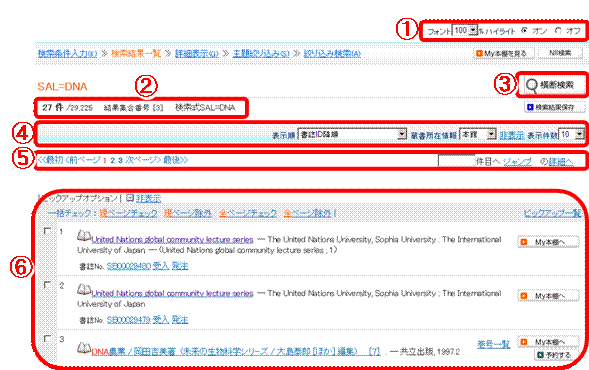The image size is (589, 370).
Task: Click 非表示 link next to 本館 dropdown
Action: pos(512,135)
